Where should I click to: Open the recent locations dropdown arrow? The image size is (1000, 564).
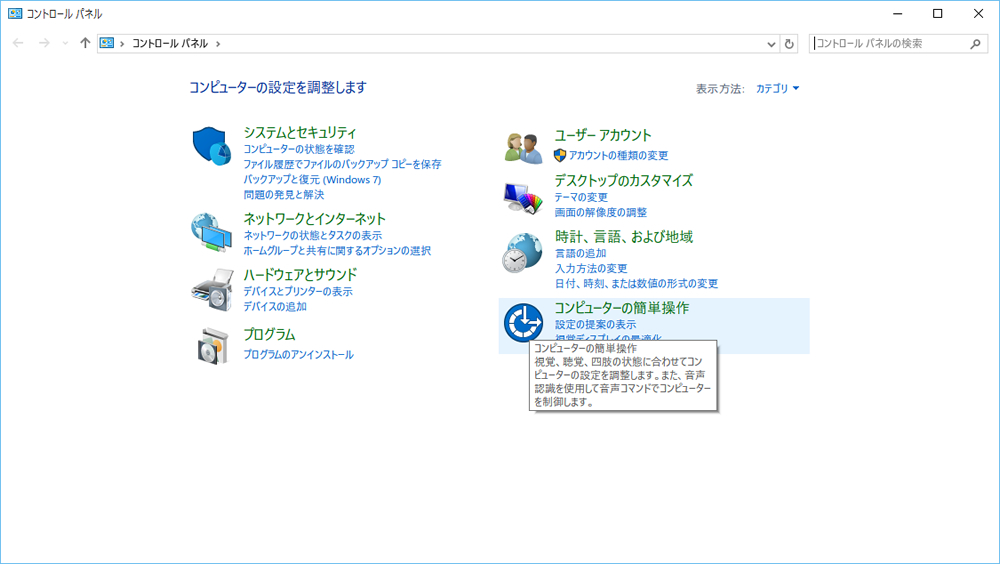coord(65,43)
